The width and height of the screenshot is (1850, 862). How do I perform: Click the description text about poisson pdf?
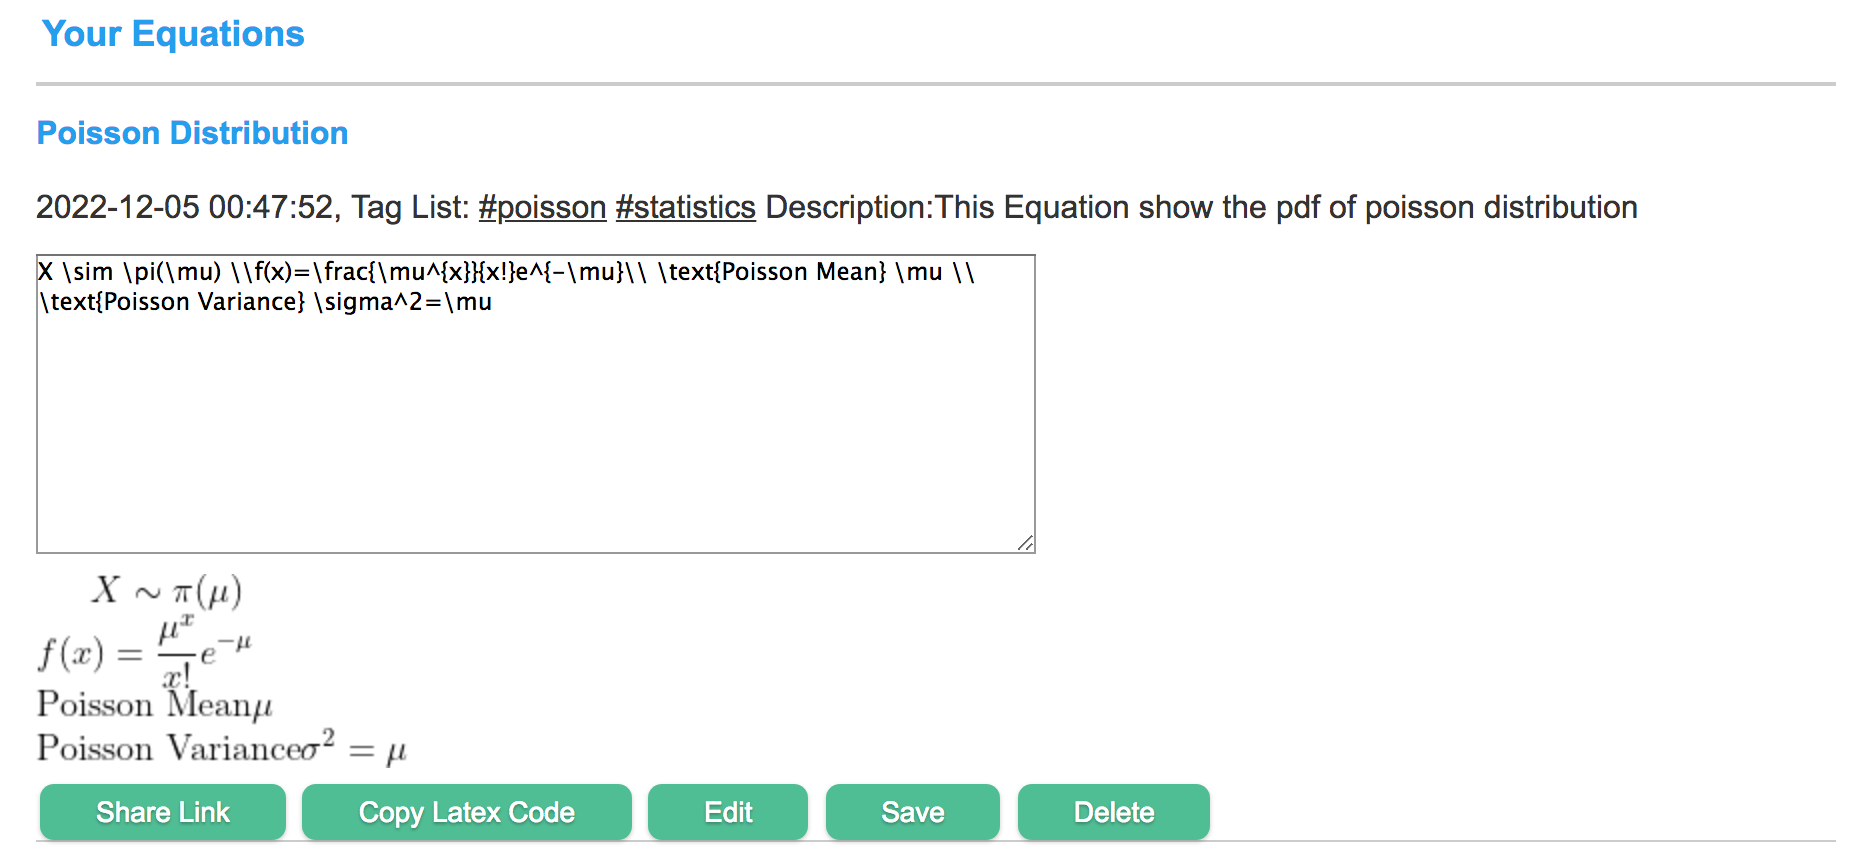click(x=1201, y=207)
